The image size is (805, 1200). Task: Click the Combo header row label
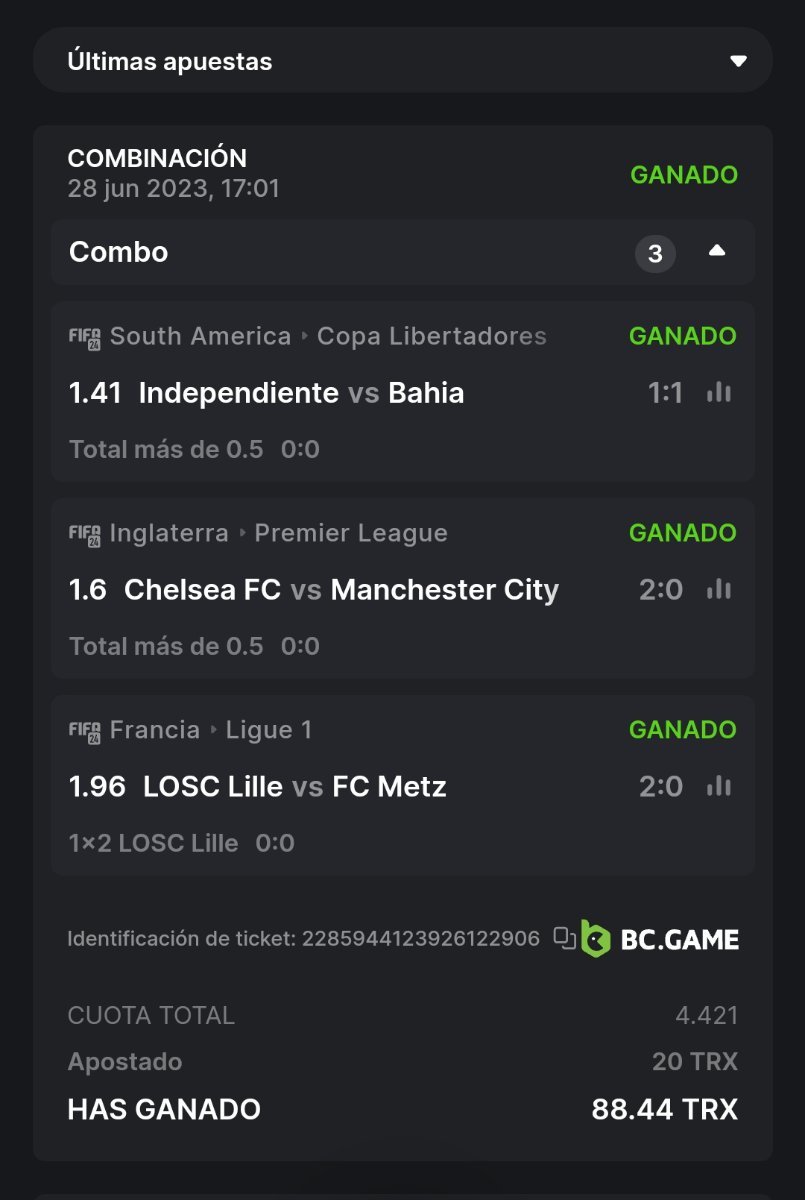(118, 252)
